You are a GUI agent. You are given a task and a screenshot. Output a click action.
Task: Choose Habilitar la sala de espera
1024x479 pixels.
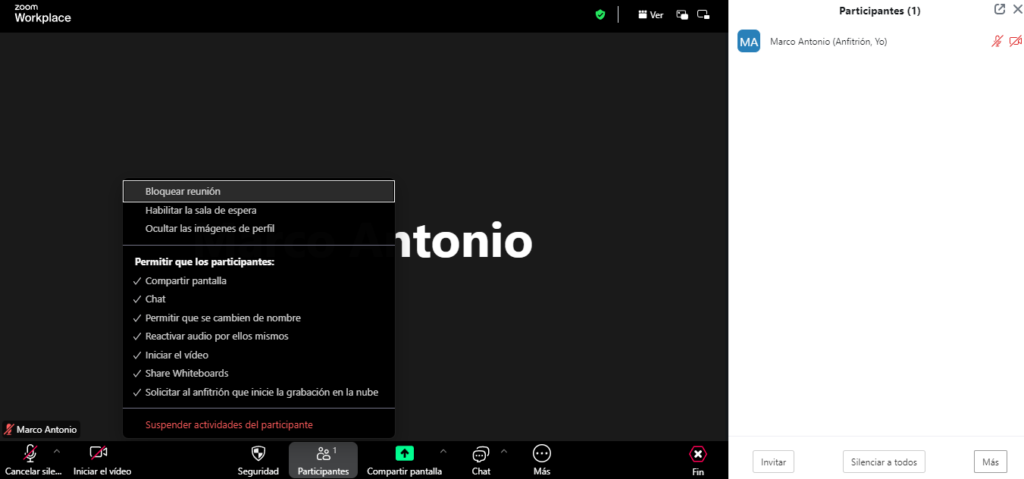click(201, 210)
